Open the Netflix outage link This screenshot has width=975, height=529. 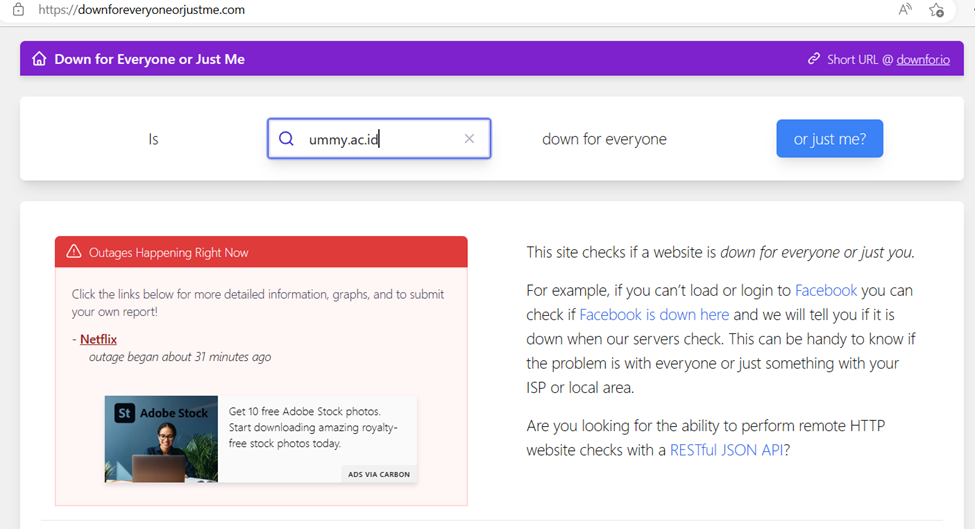coord(98,339)
